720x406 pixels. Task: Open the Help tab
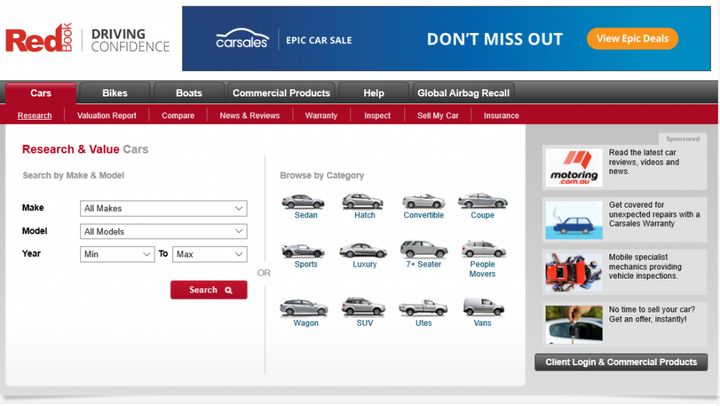374,93
